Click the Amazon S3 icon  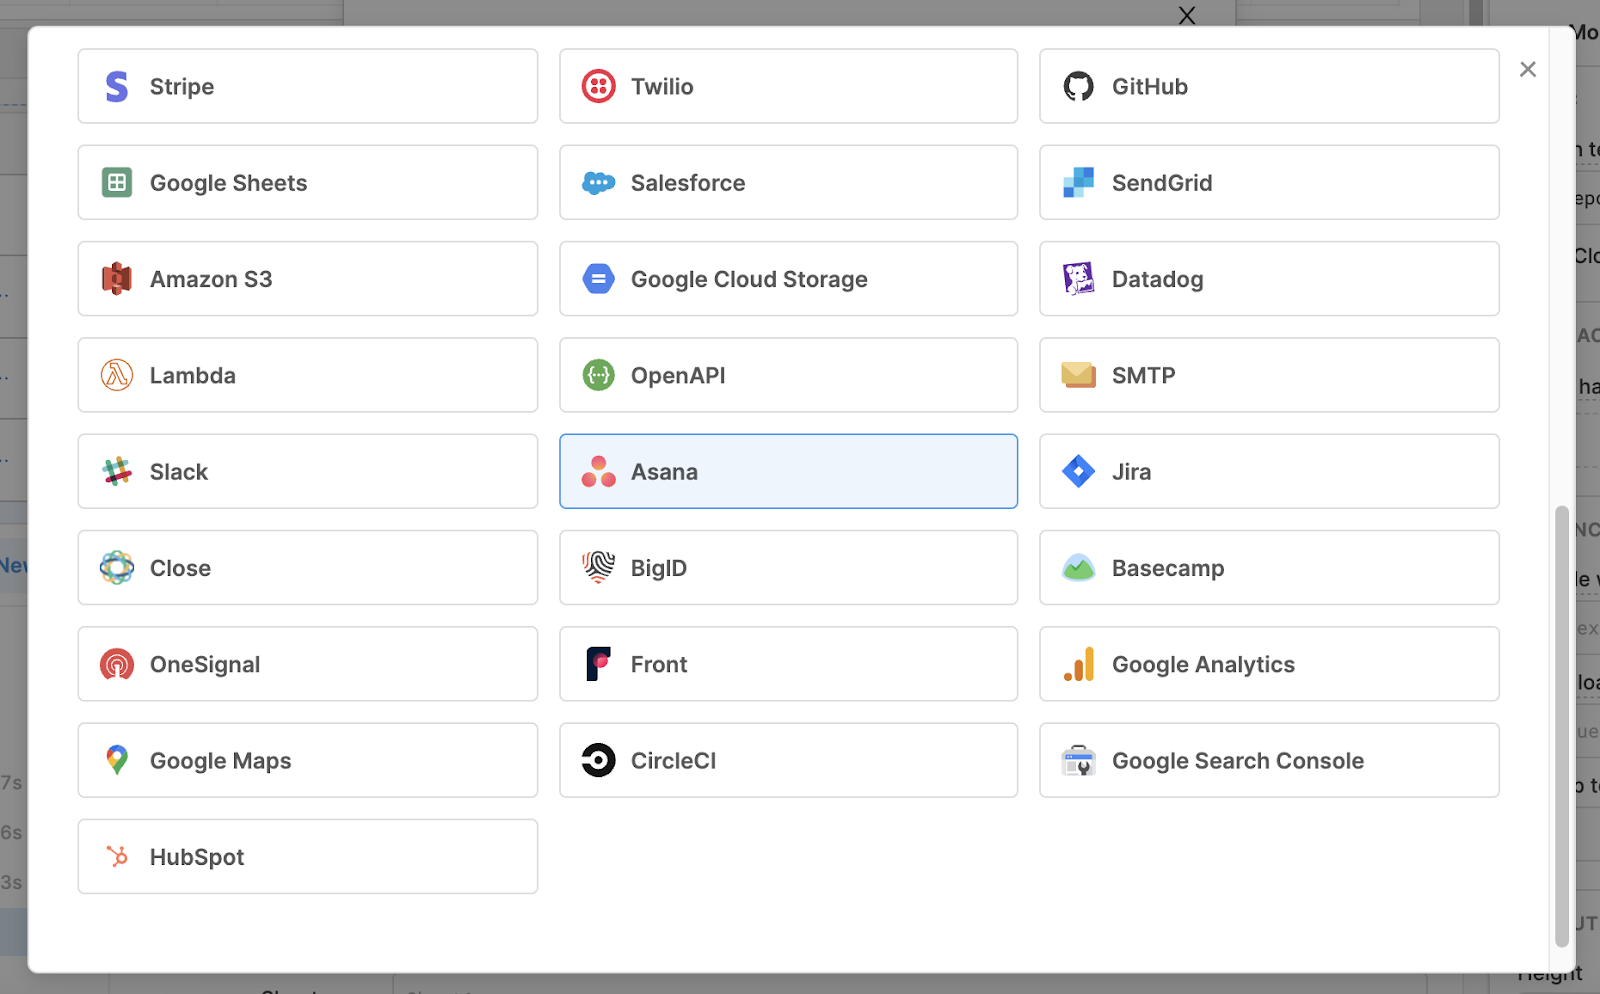coord(117,279)
